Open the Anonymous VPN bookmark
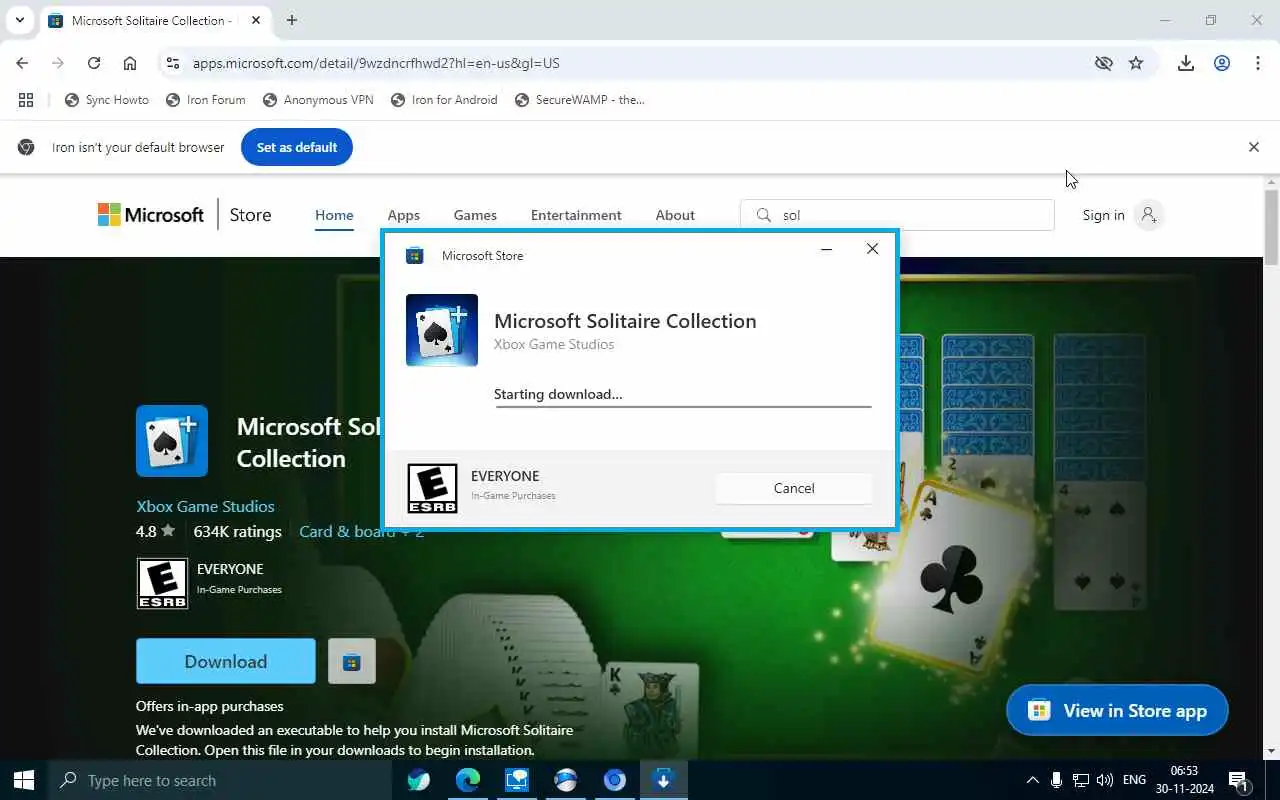 [x=319, y=100]
